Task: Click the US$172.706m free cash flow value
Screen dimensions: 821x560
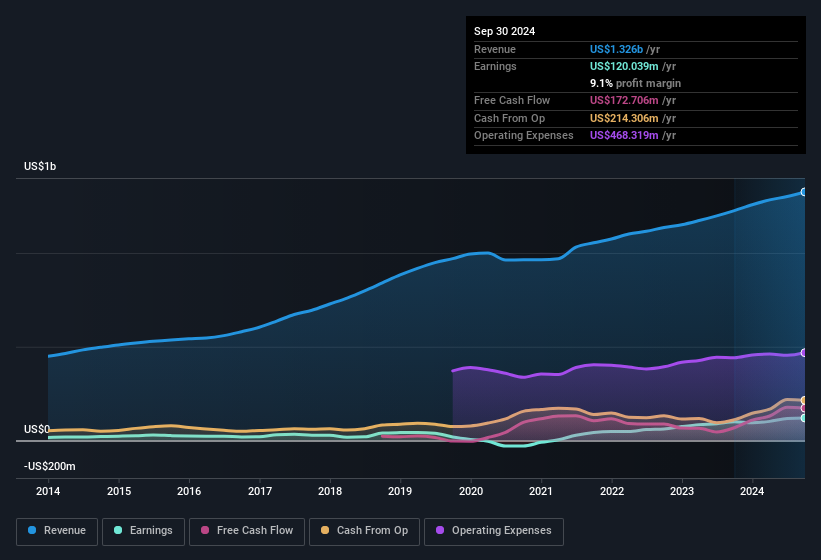Action: pyautogui.click(x=624, y=100)
